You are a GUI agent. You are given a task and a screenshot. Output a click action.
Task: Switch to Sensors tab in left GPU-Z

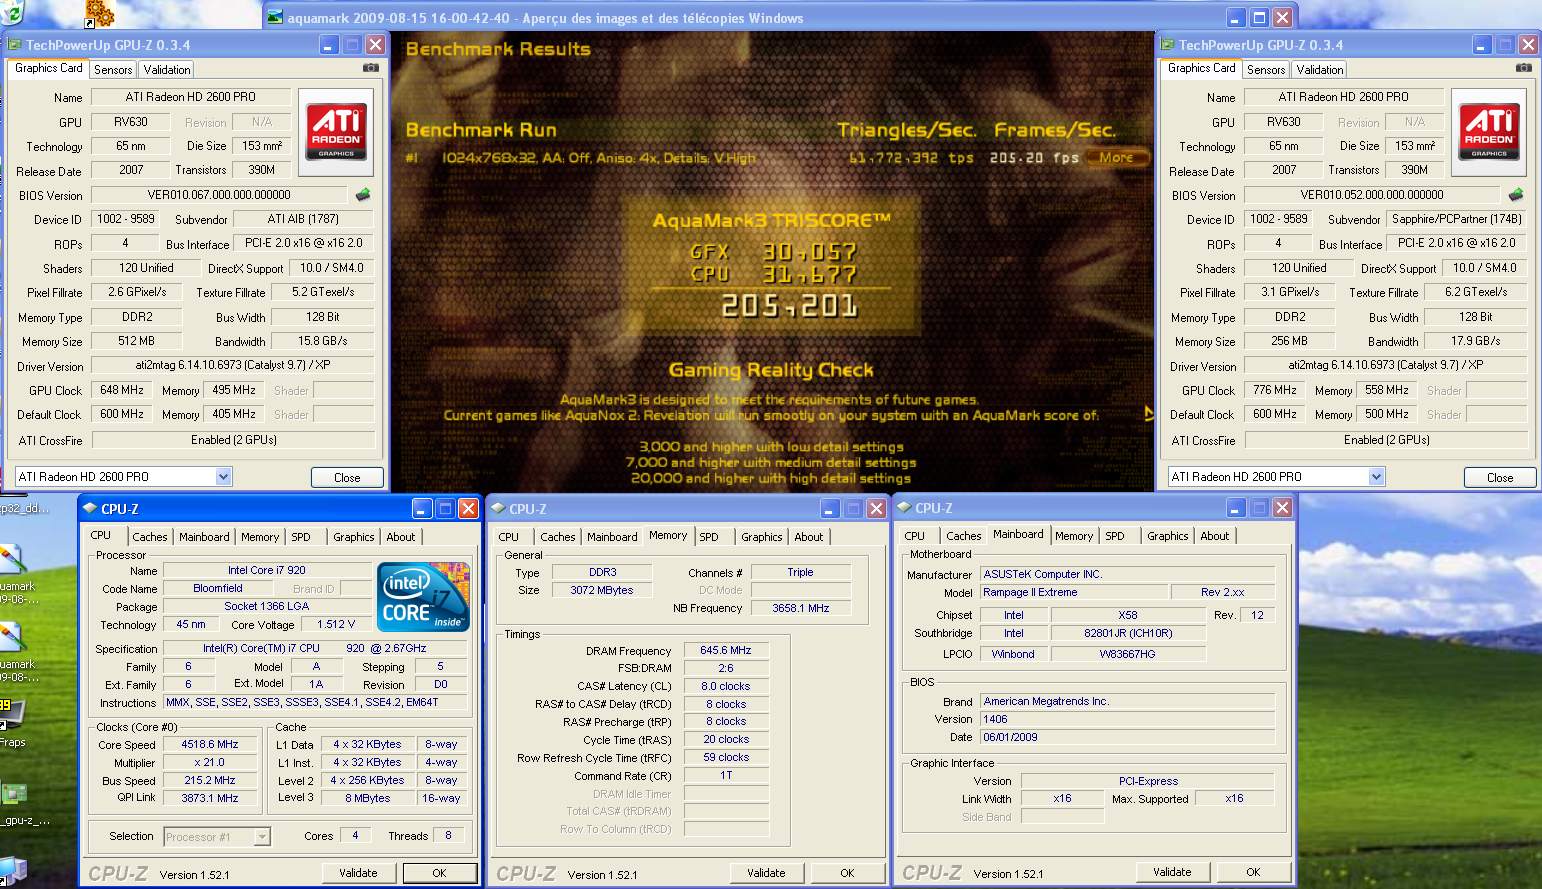pos(113,70)
